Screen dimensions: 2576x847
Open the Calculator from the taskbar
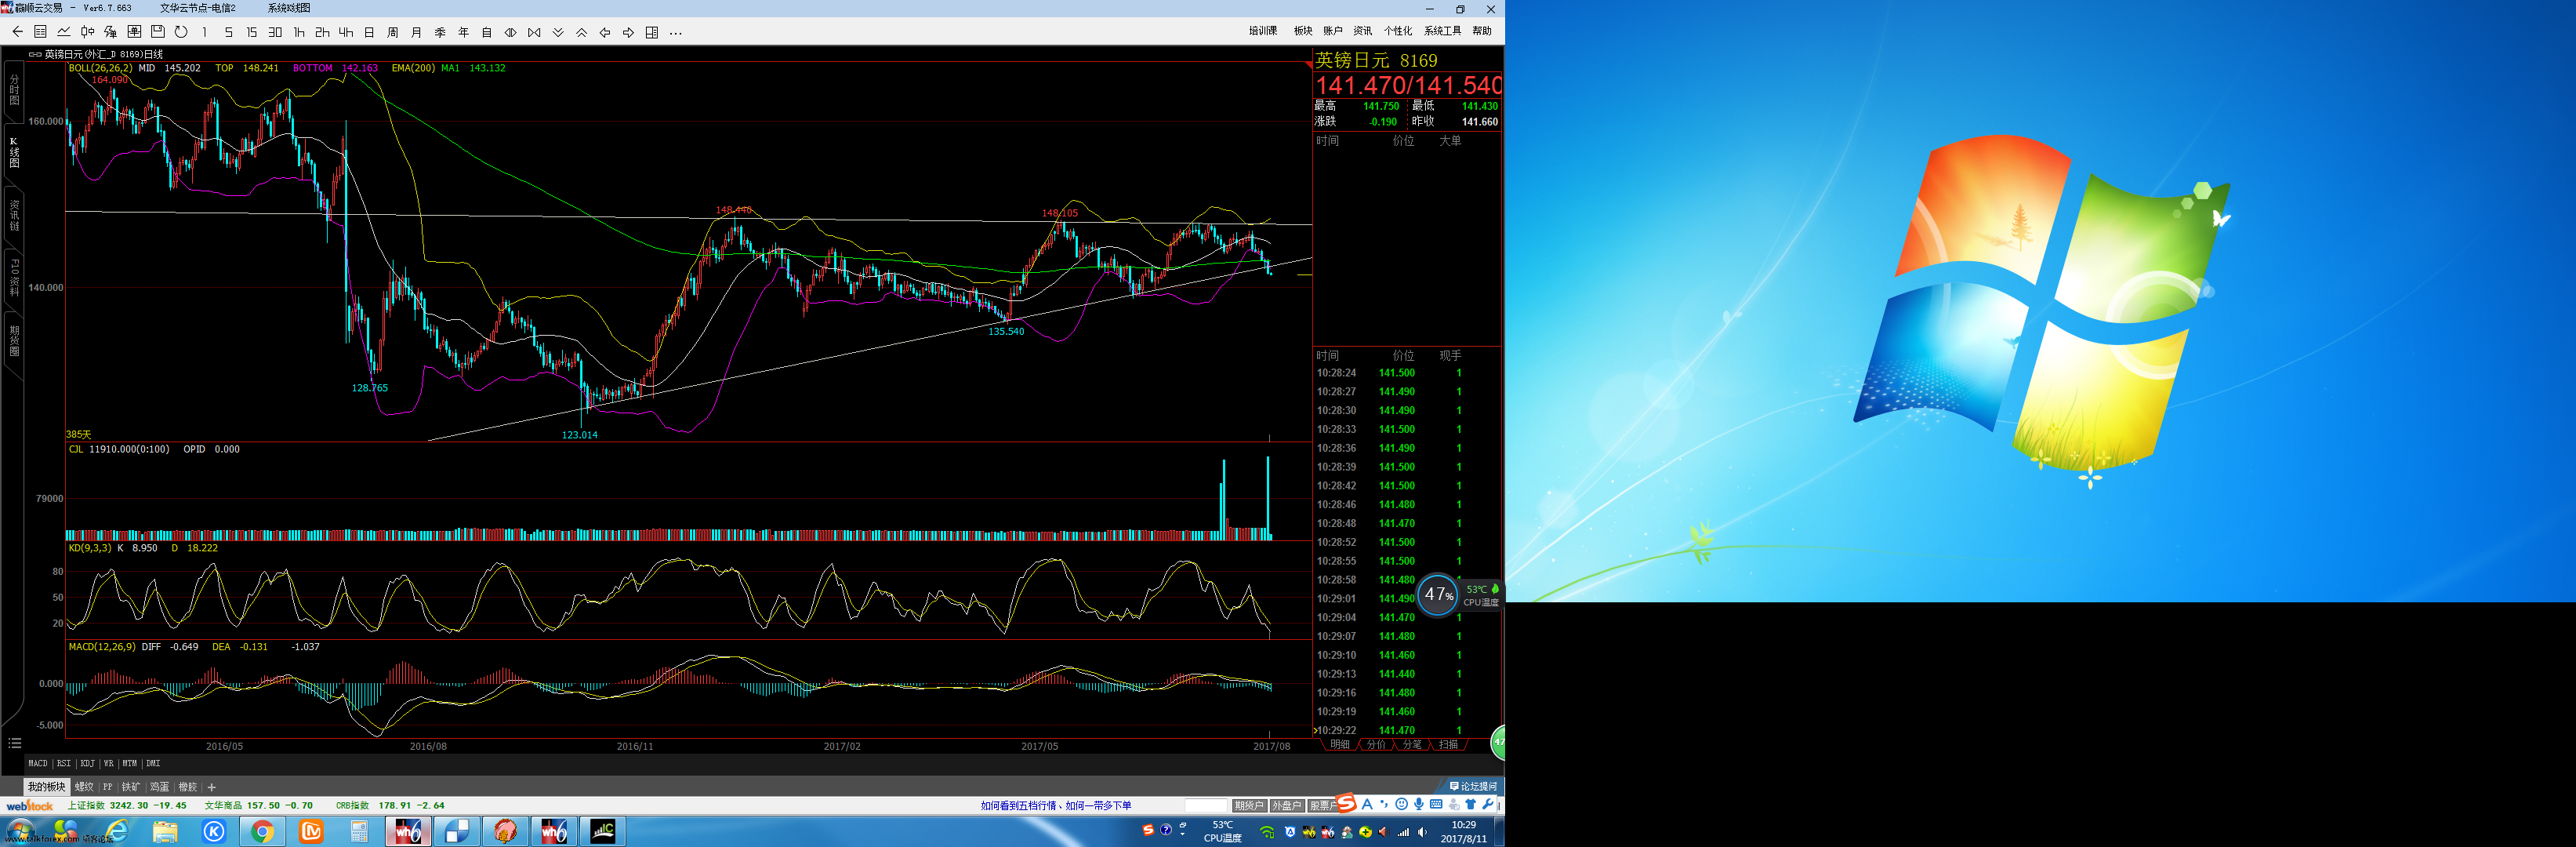359,831
